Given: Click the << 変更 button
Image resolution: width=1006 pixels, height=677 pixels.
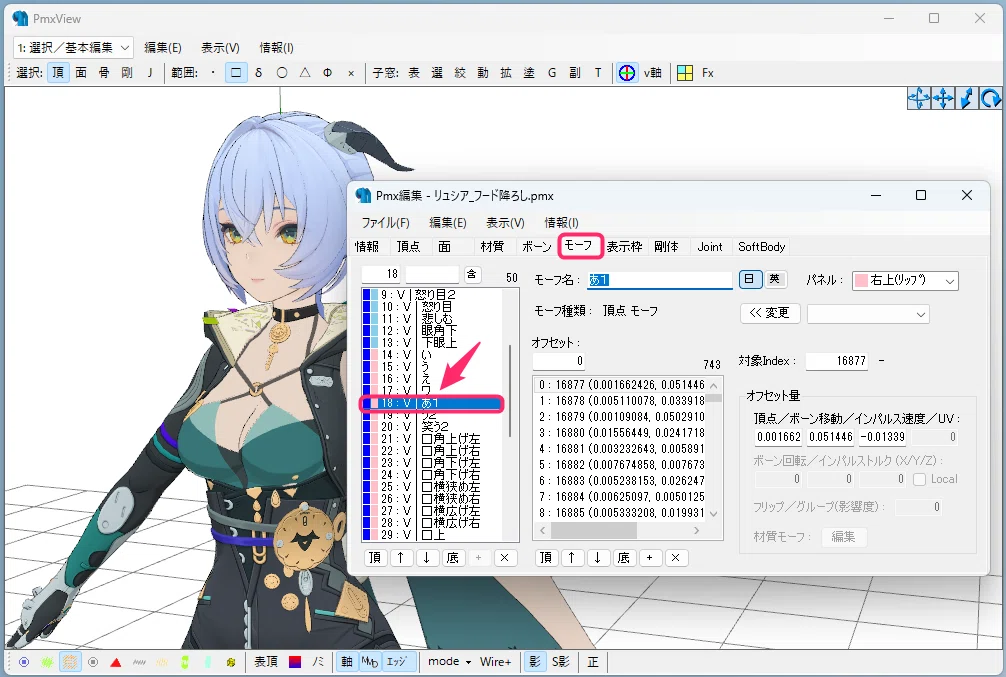Looking at the screenshot, I should (x=769, y=313).
